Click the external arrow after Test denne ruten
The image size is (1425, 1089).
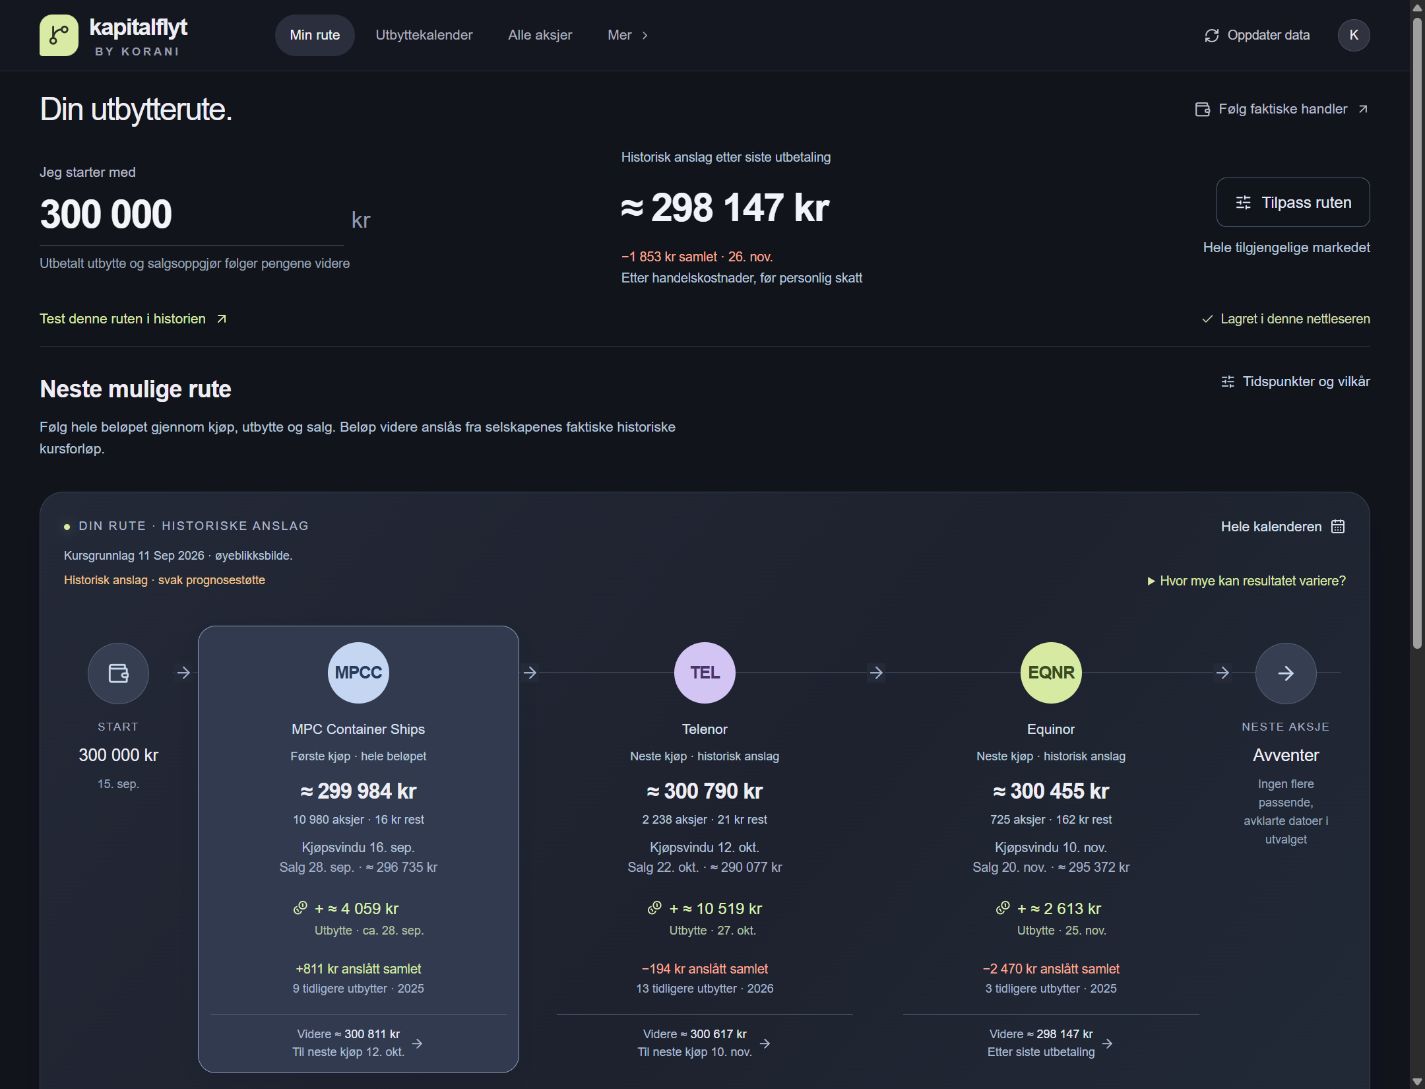(222, 319)
